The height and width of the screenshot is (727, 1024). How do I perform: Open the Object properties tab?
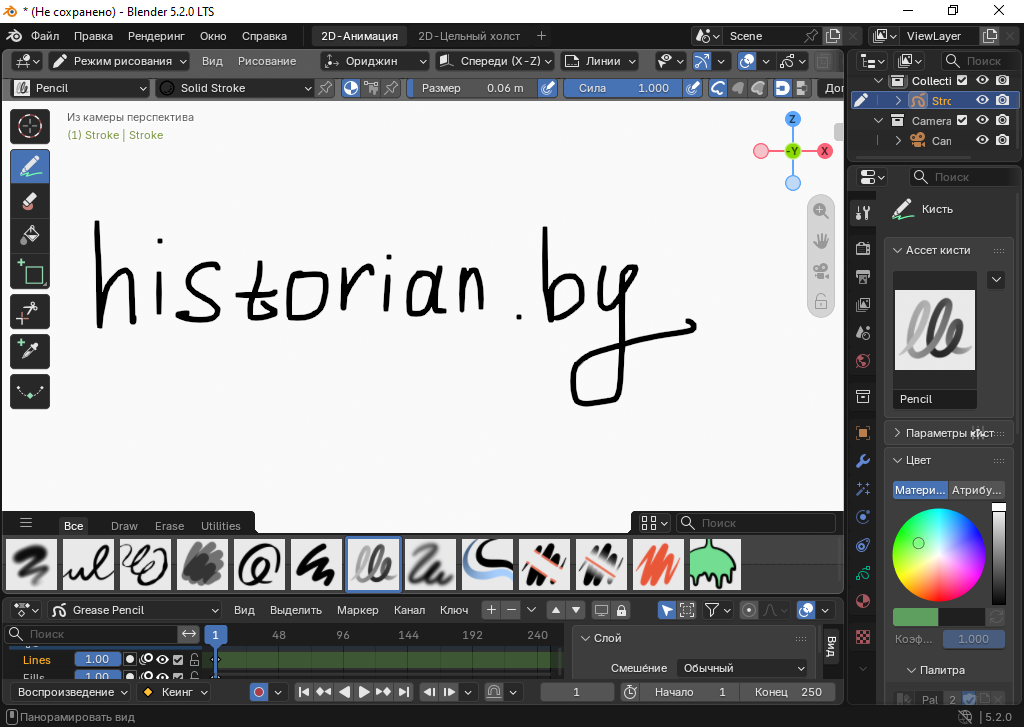point(863,432)
